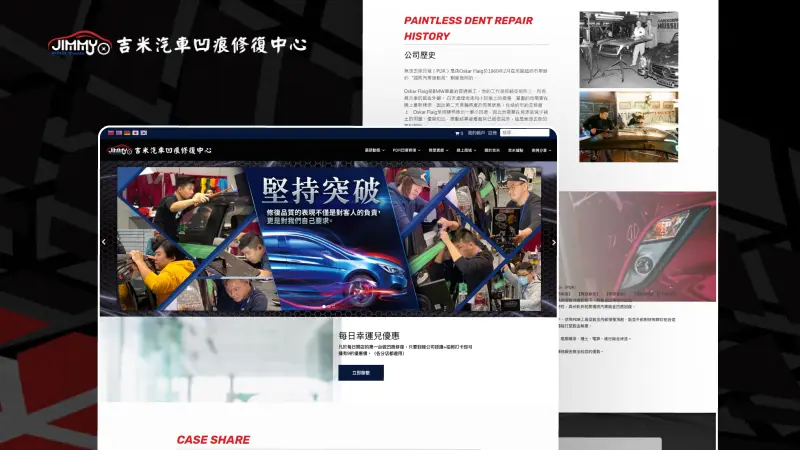Focus the search box in site header

click(524, 133)
